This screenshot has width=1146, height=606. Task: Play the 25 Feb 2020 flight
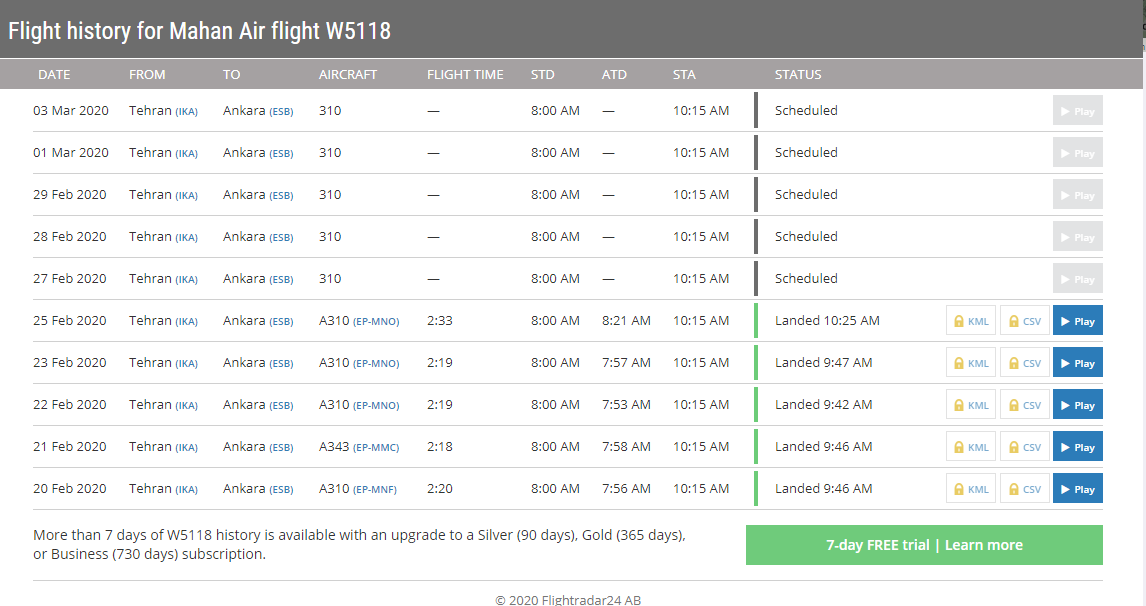point(1077,321)
